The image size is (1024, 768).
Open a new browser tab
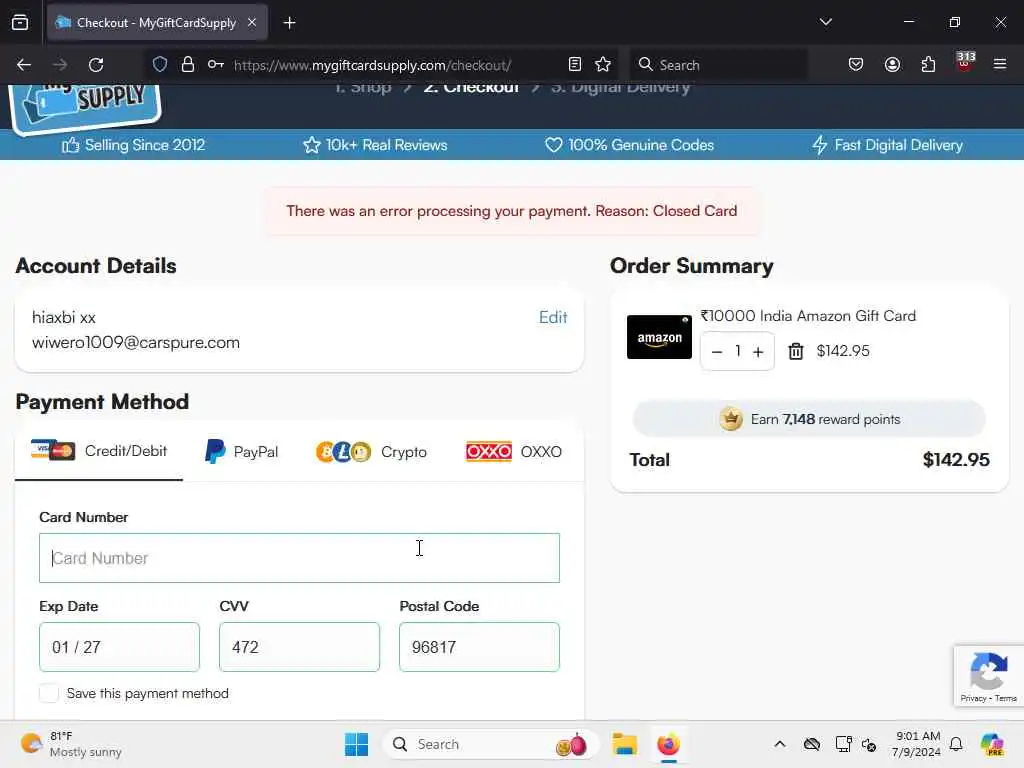point(289,23)
